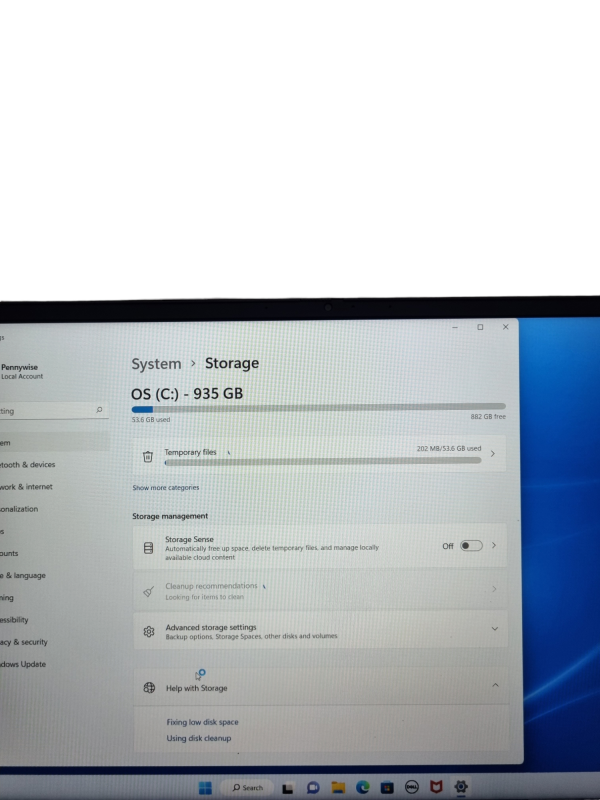Screen dimensions: 600x800
Task: Maximize the Settings window
Action: 480,327
